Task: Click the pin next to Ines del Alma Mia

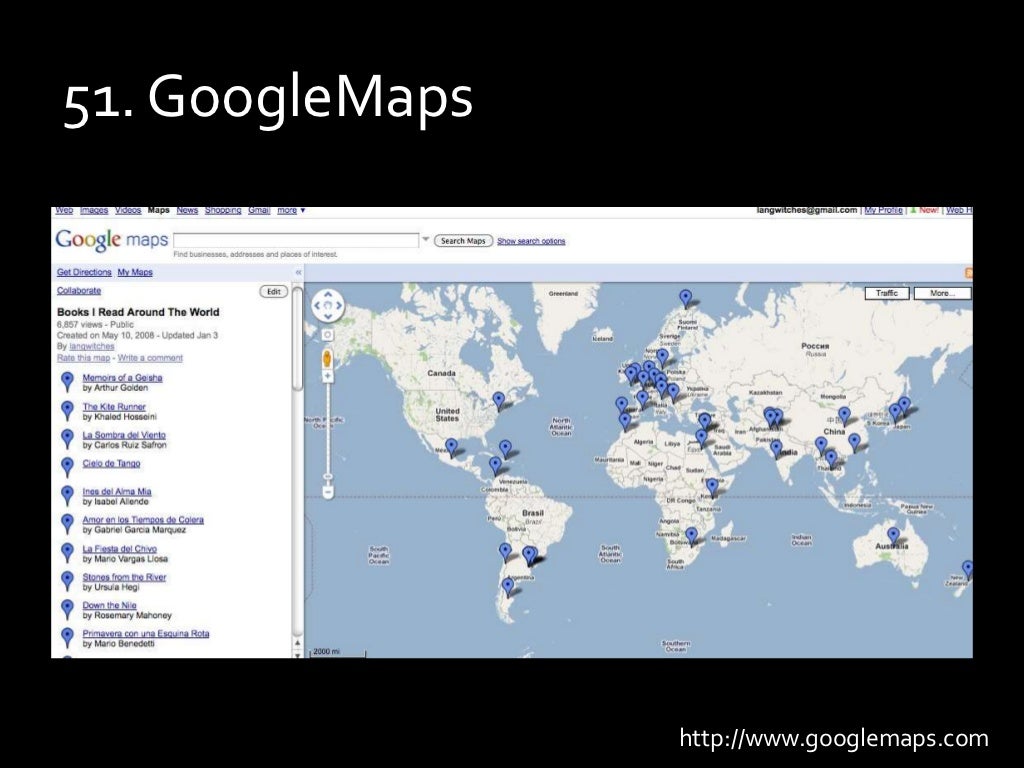Action: [67, 495]
